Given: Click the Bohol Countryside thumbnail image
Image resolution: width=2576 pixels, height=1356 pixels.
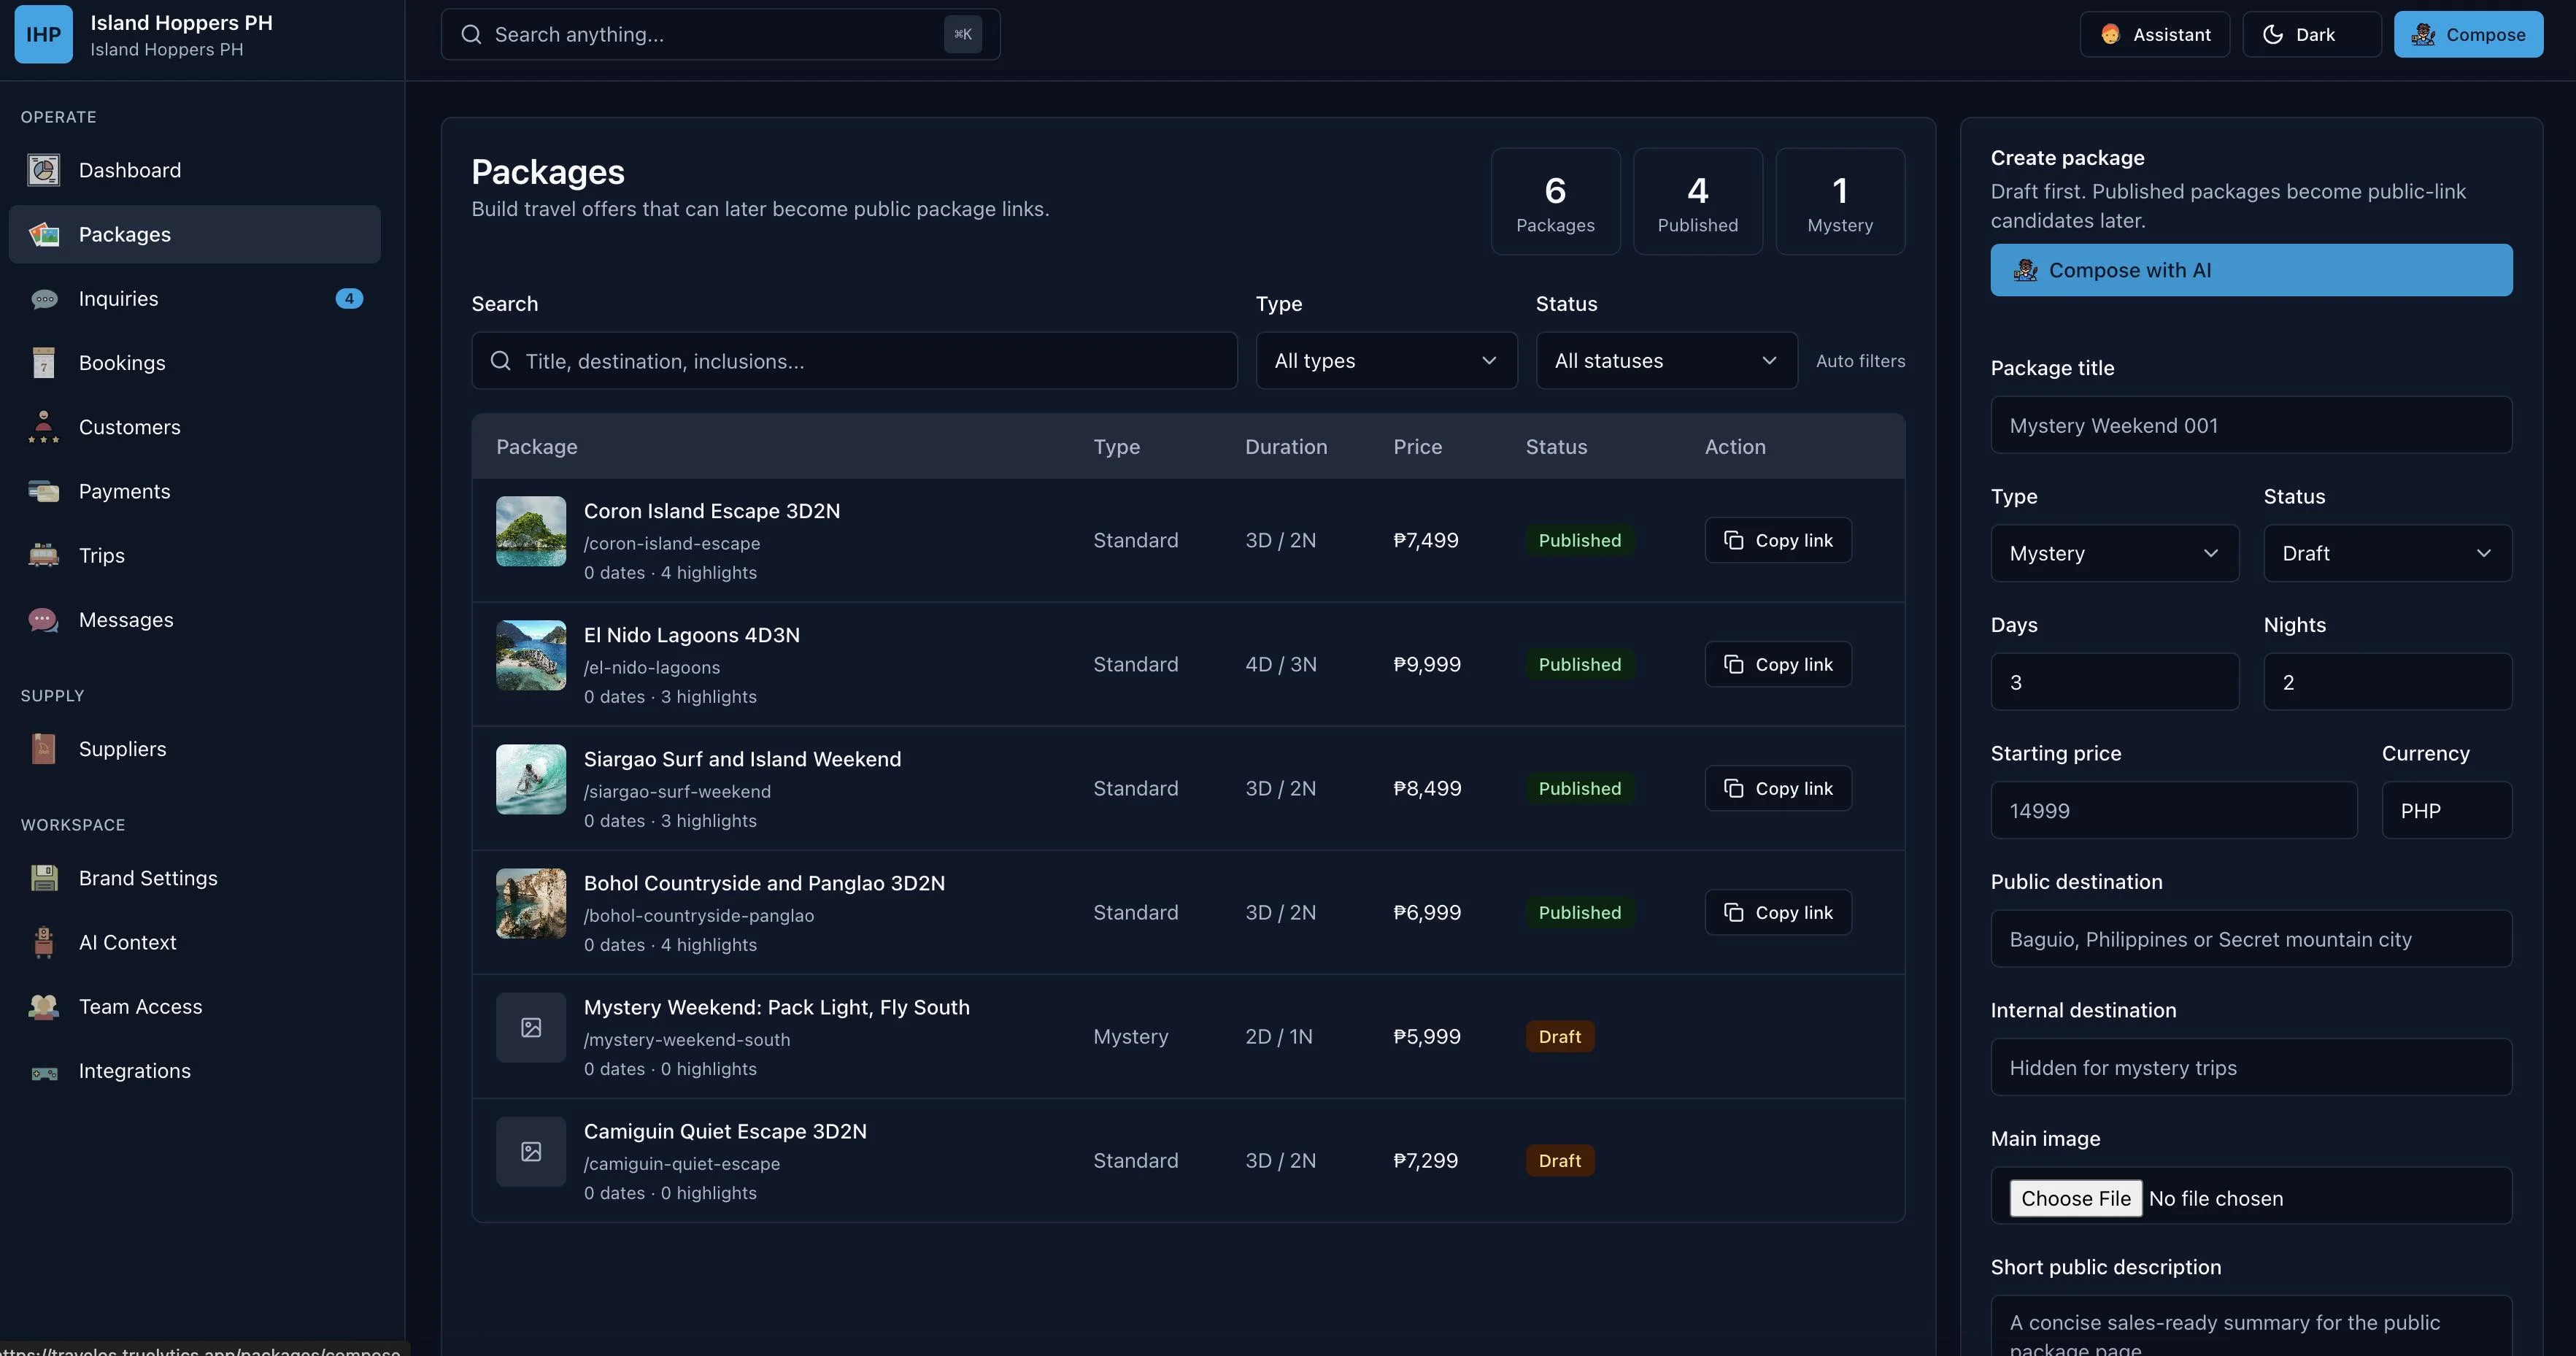Looking at the screenshot, I should pos(531,903).
